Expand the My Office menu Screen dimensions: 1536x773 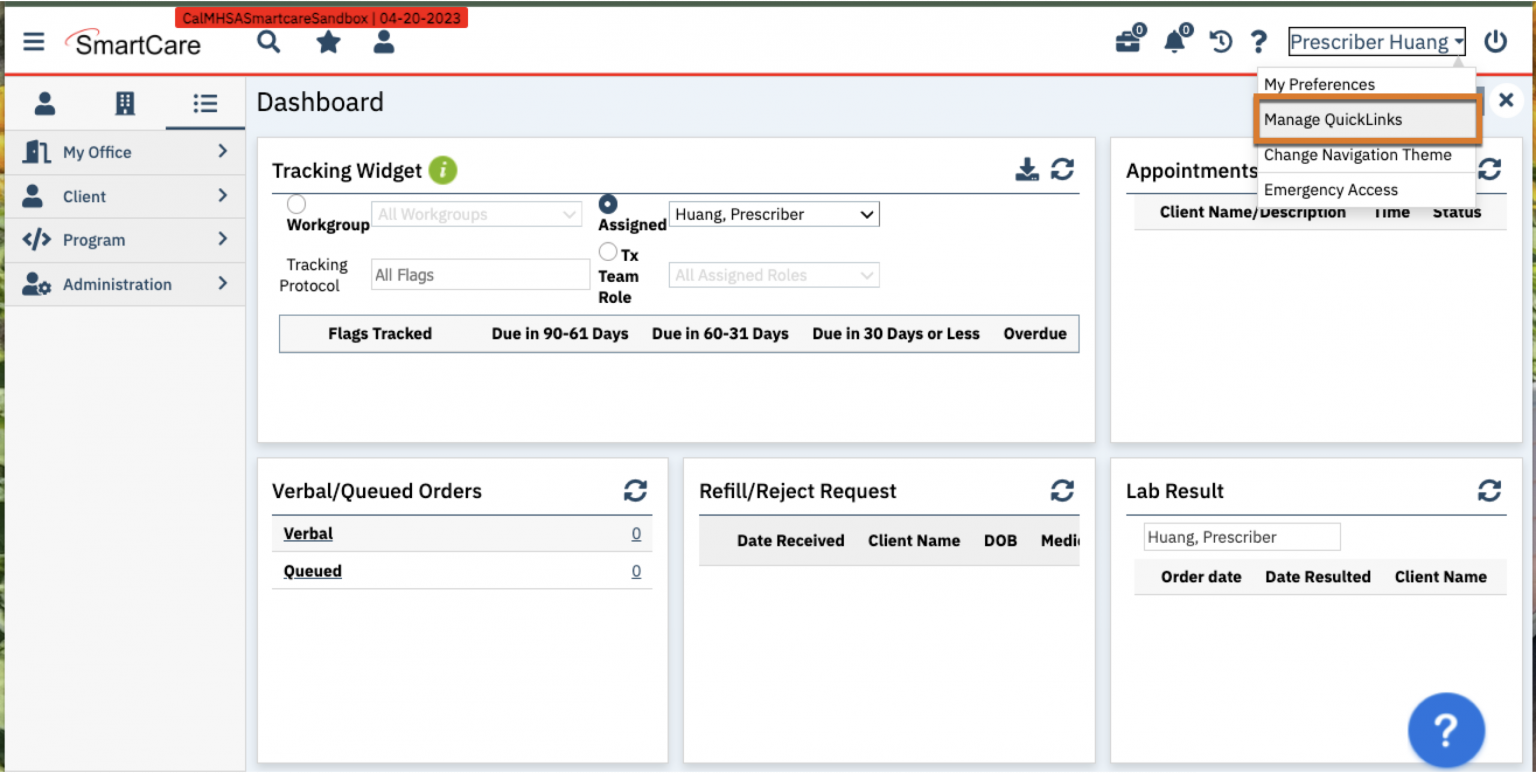(125, 152)
